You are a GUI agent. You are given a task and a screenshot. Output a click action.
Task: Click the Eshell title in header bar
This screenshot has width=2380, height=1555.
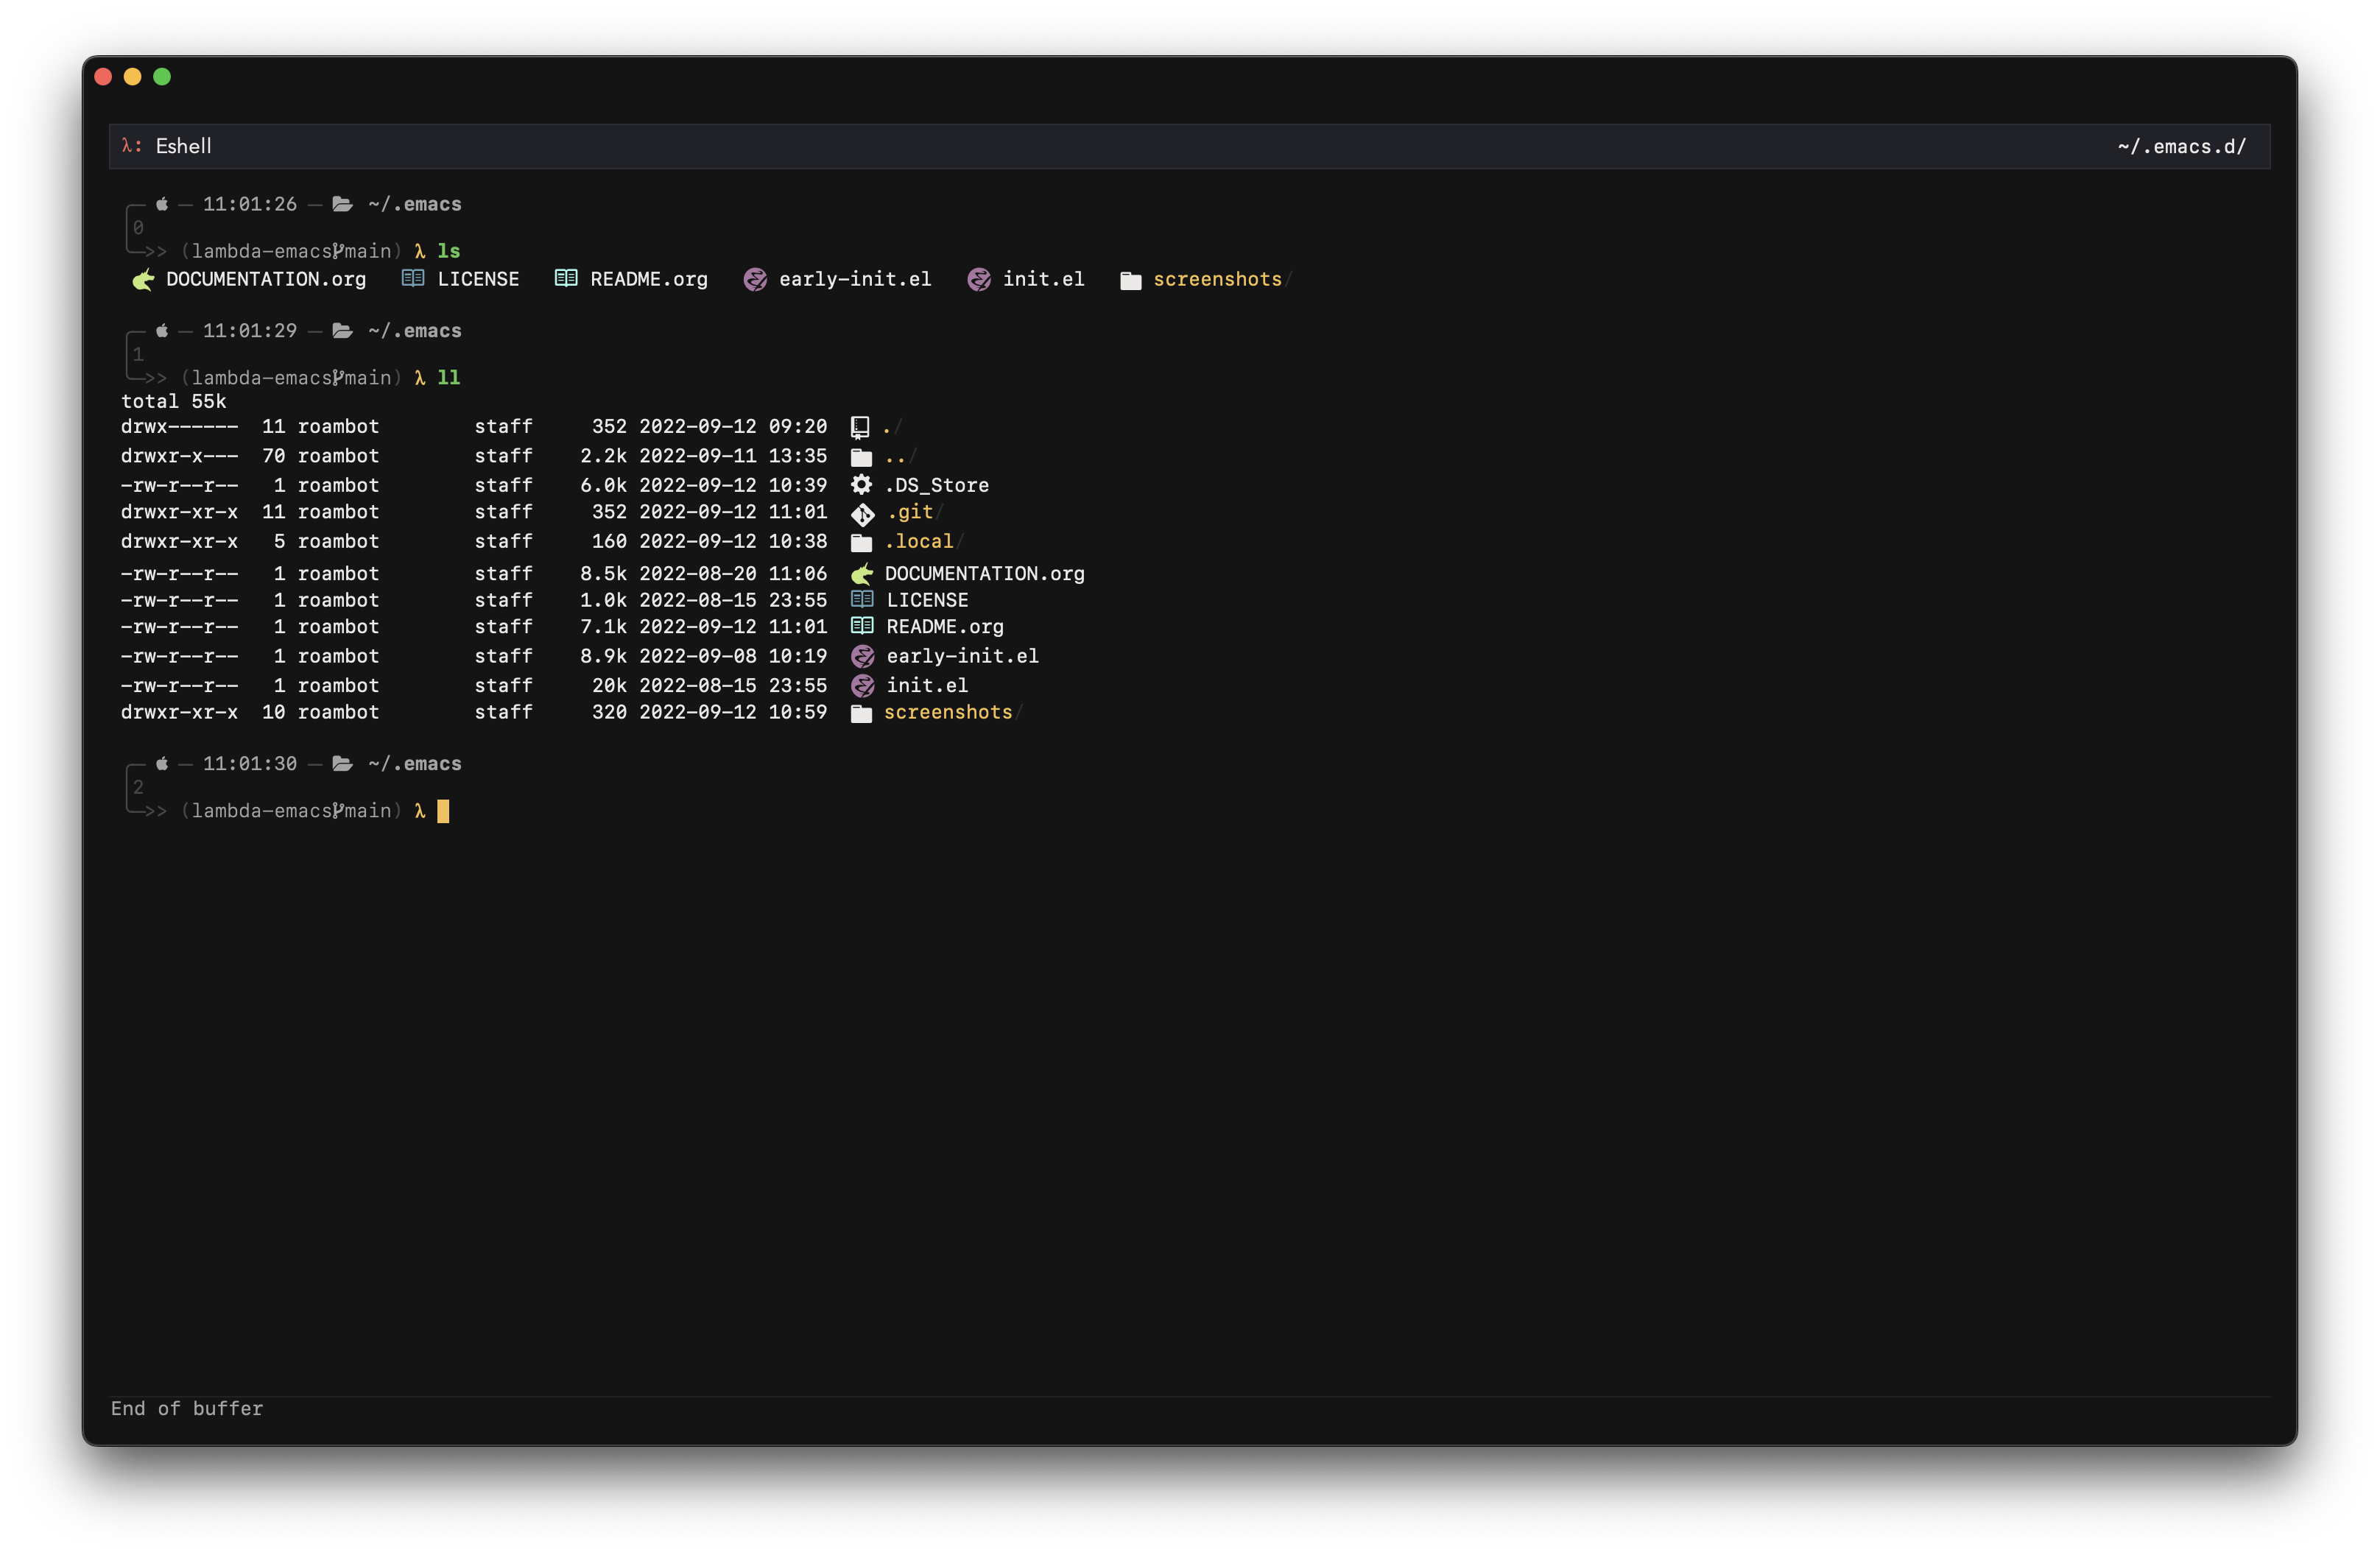(x=183, y=146)
